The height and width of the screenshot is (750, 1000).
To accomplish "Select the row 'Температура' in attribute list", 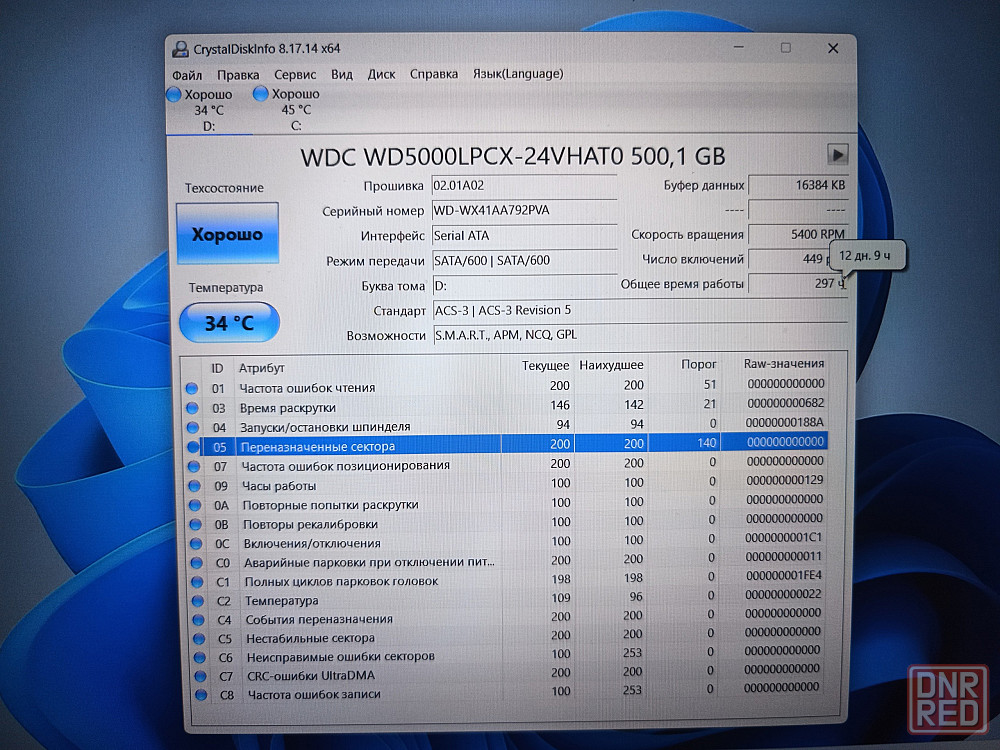I will pyautogui.click(x=510, y=599).
